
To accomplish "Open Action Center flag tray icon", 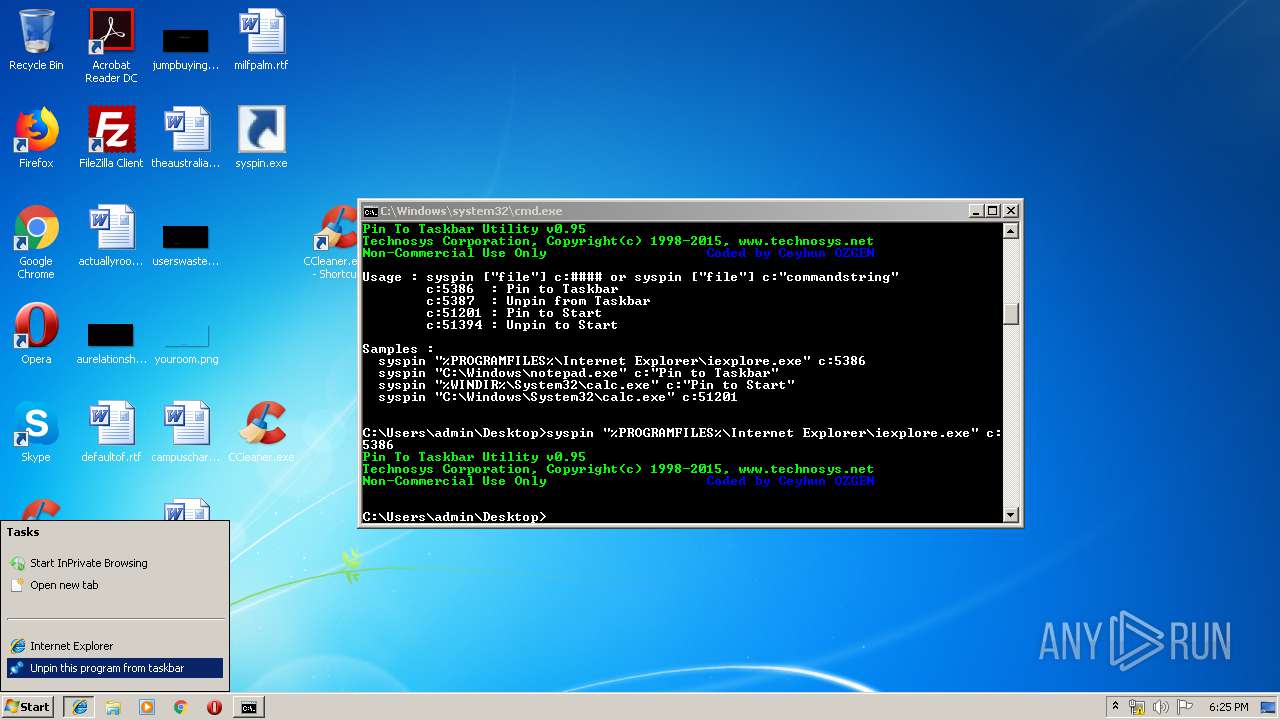I will click(1186, 707).
